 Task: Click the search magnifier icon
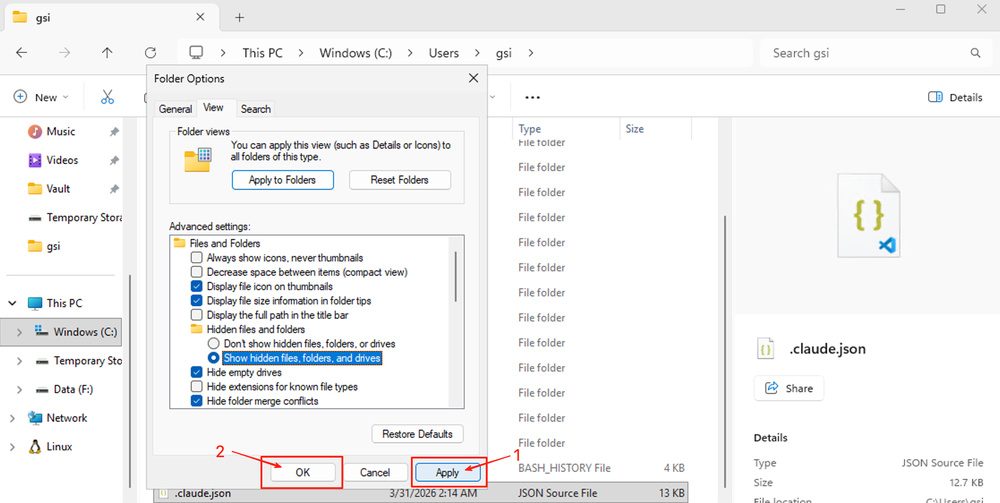975,53
